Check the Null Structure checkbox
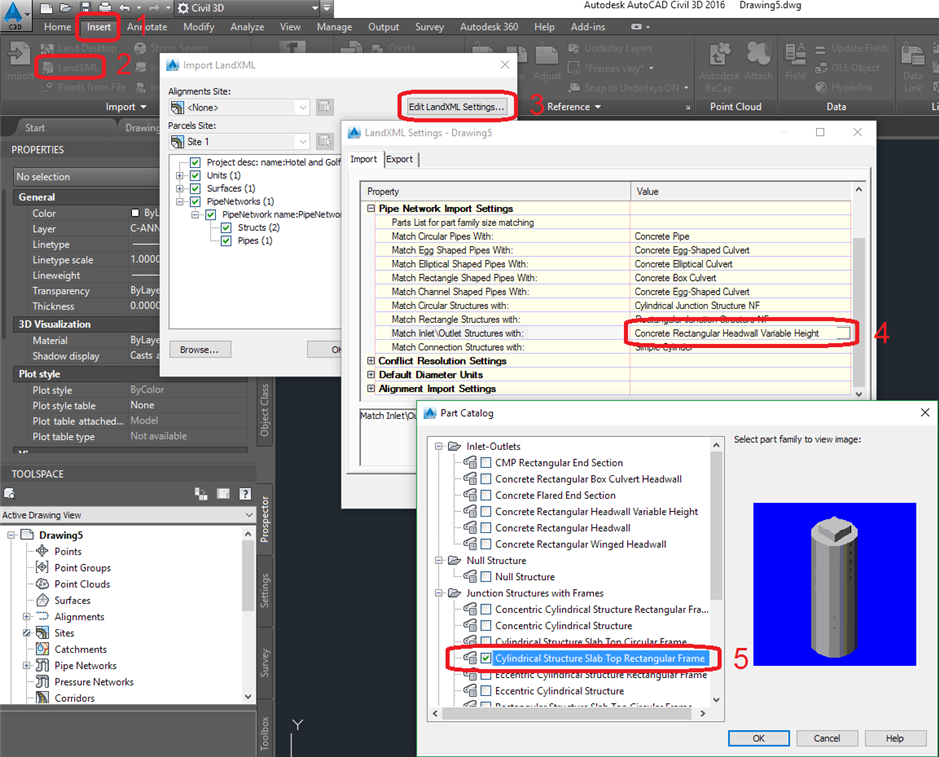 [x=485, y=577]
